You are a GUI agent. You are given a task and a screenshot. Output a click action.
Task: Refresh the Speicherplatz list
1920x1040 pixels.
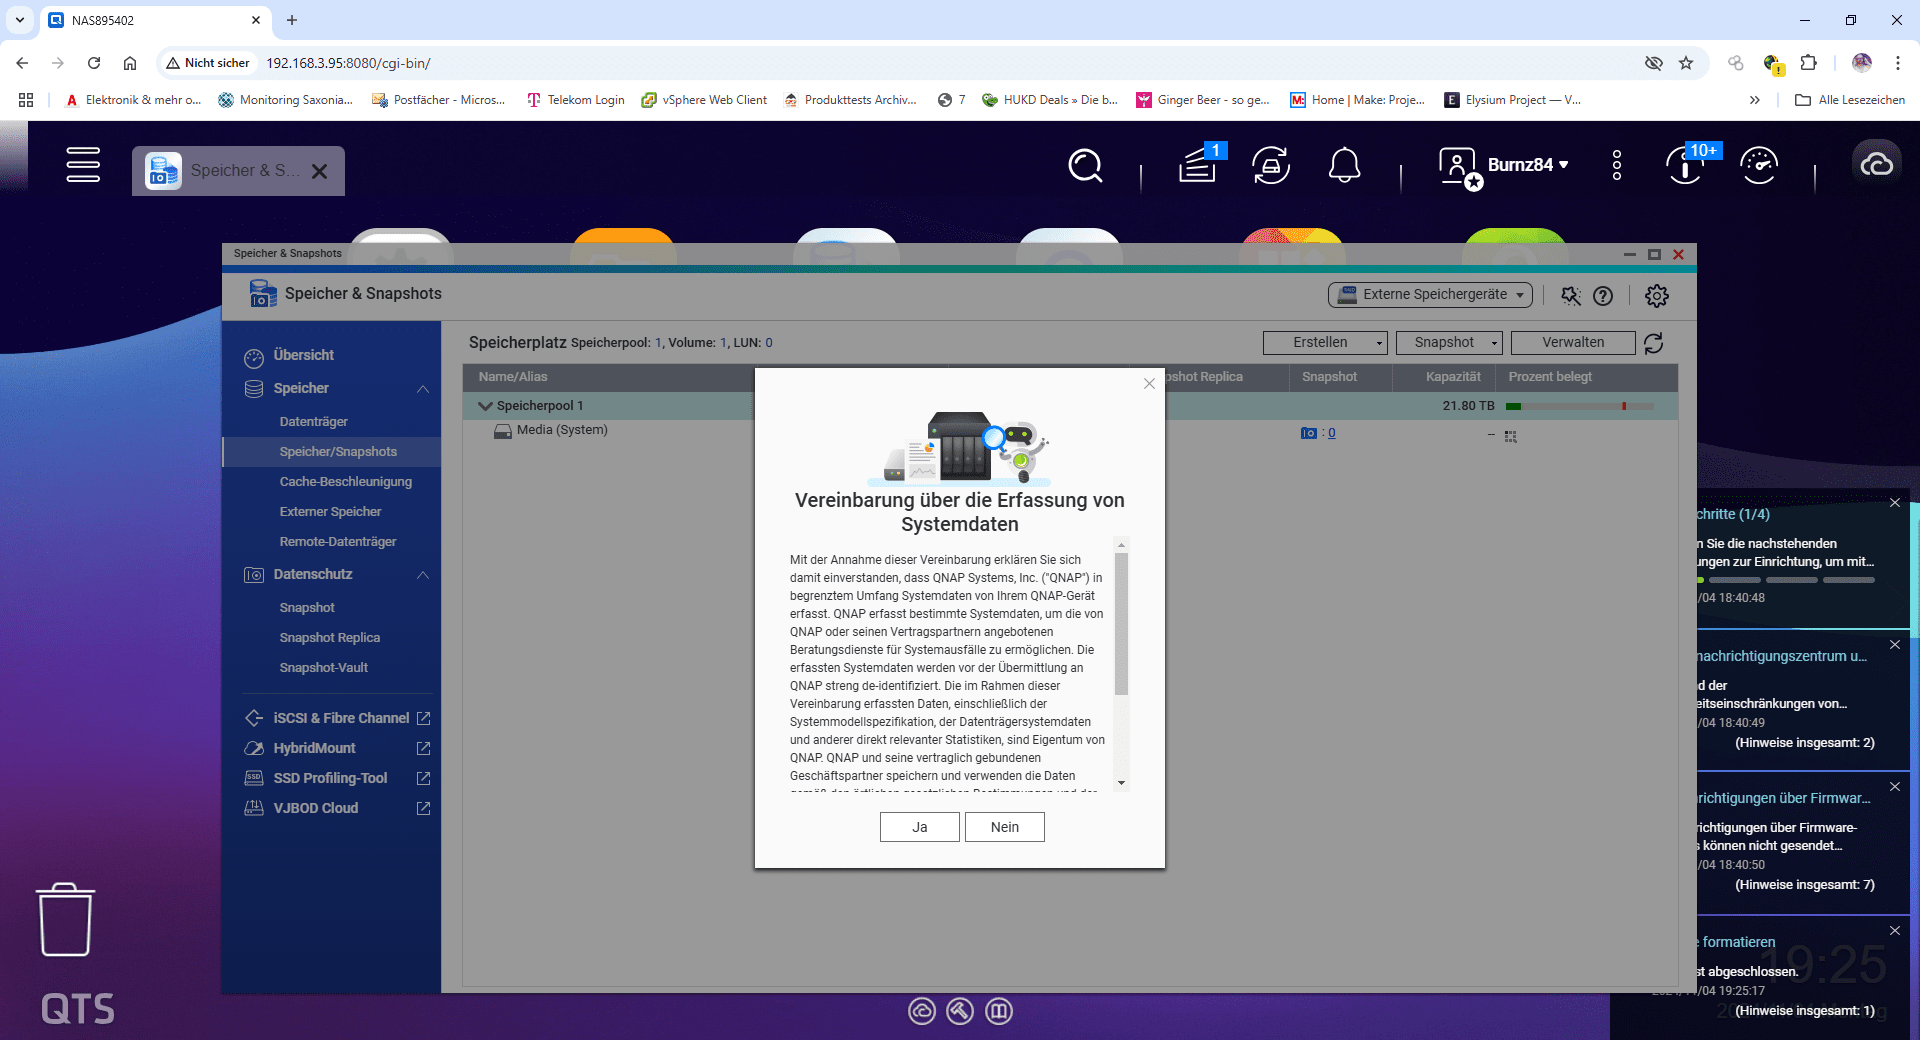click(x=1654, y=343)
